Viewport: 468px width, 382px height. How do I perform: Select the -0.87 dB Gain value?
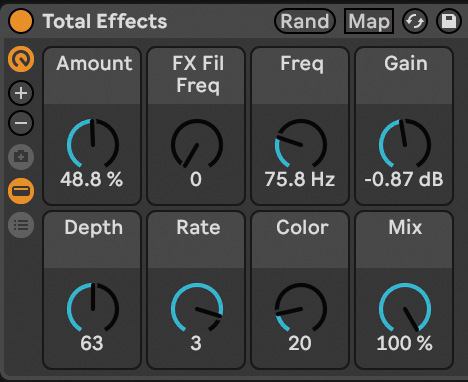[404, 179]
